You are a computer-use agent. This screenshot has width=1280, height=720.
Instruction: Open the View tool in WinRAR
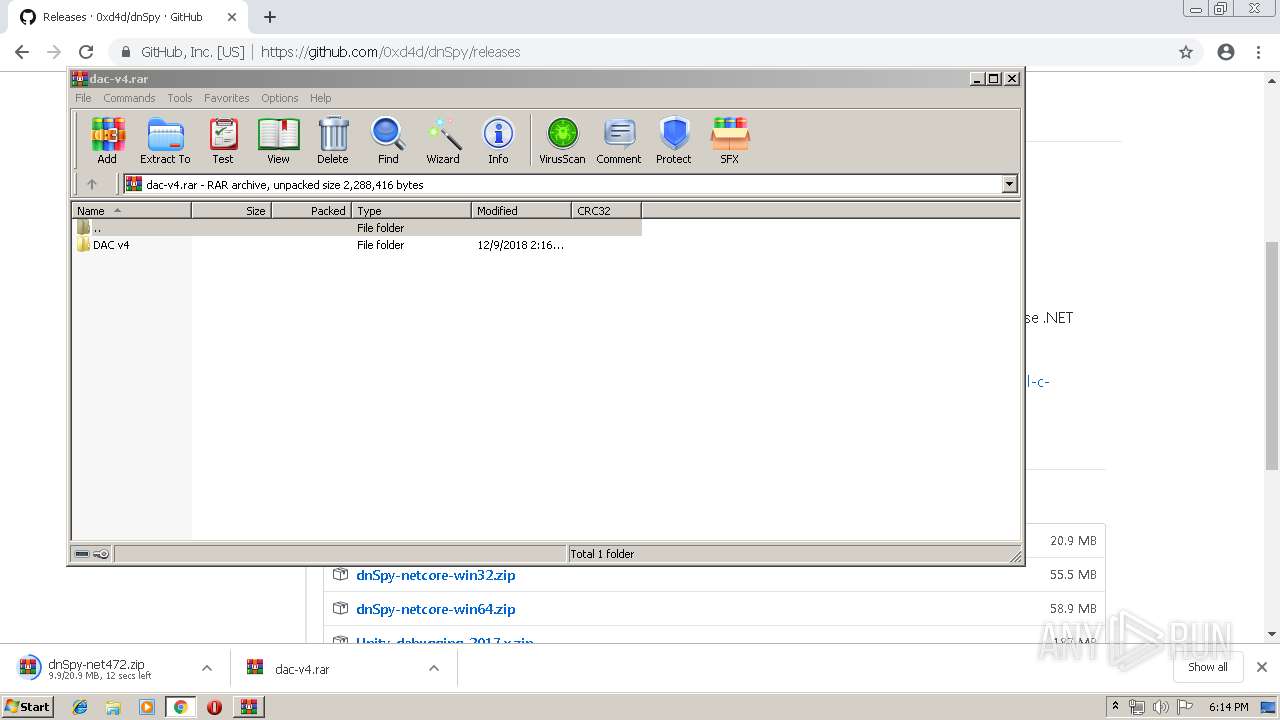pos(278,140)
